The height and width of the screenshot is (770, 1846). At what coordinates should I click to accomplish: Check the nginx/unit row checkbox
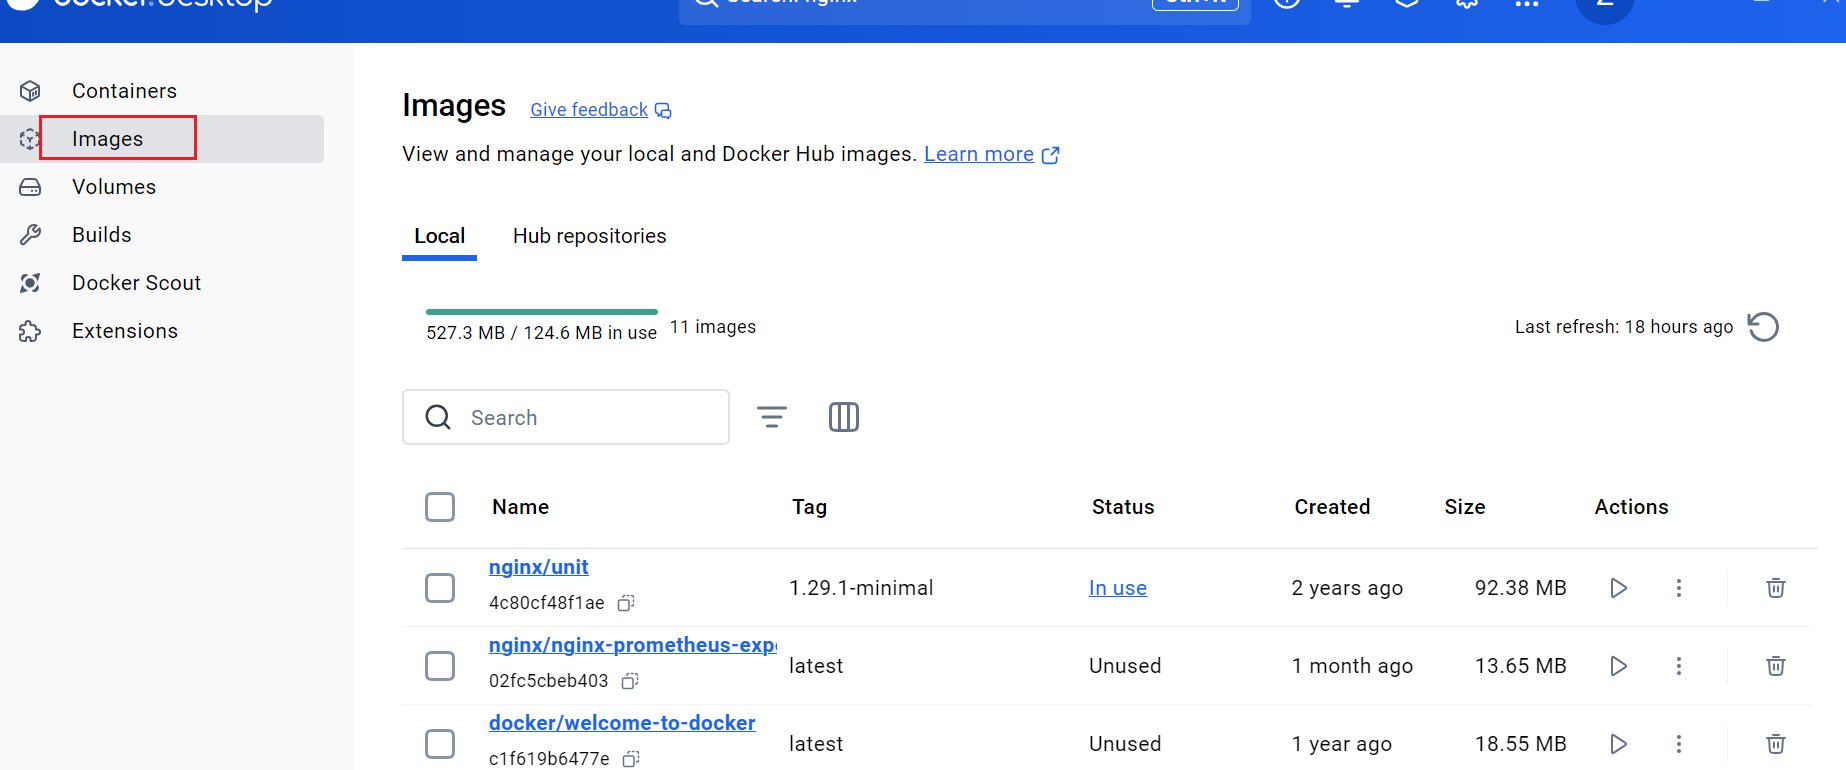tap(440, 588)
